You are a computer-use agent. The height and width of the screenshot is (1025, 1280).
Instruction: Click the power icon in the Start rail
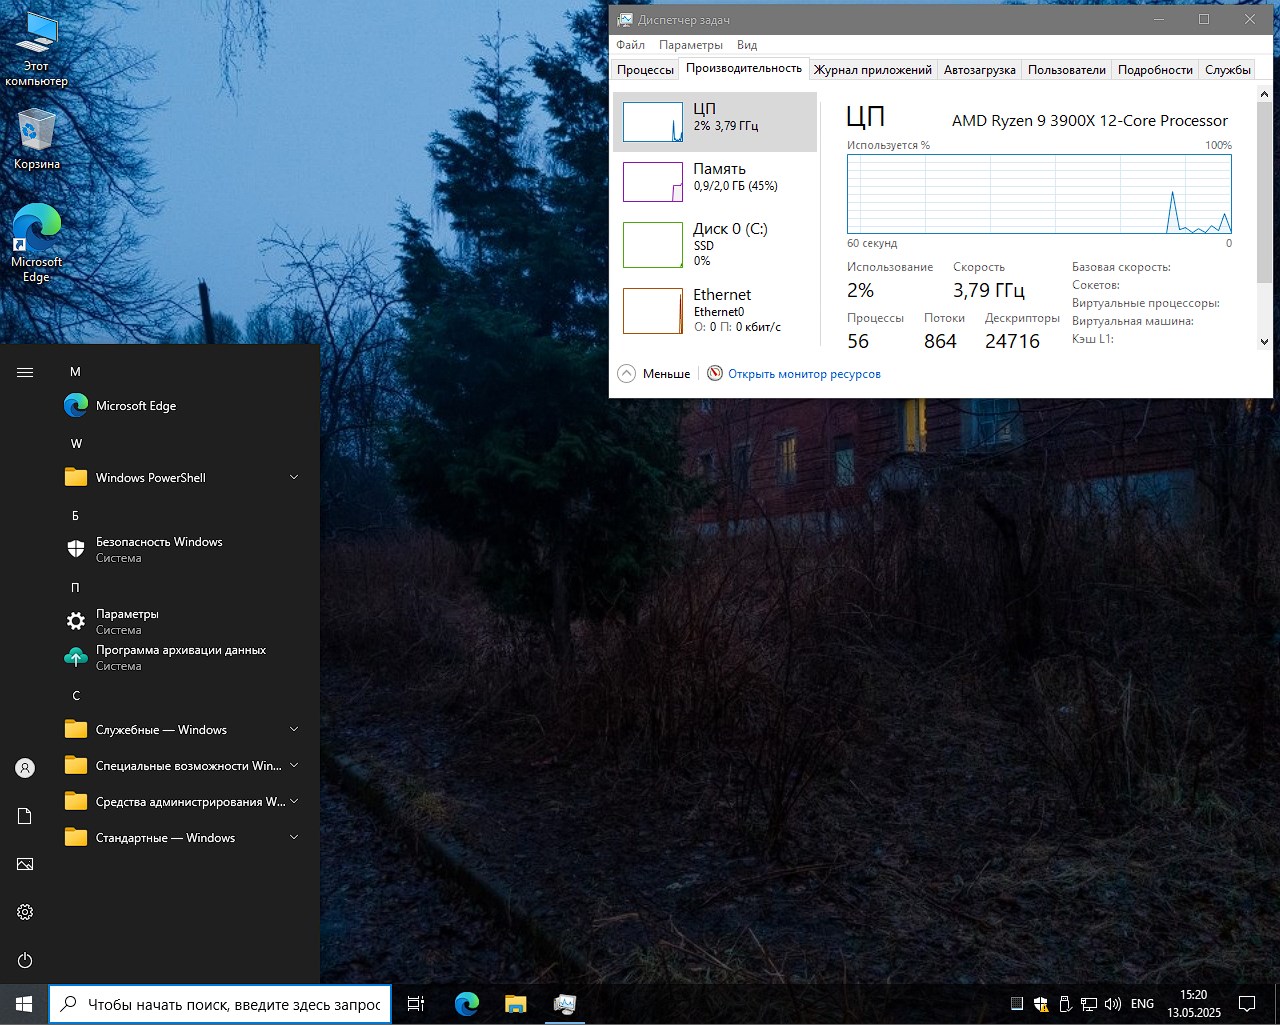point(25,960)
